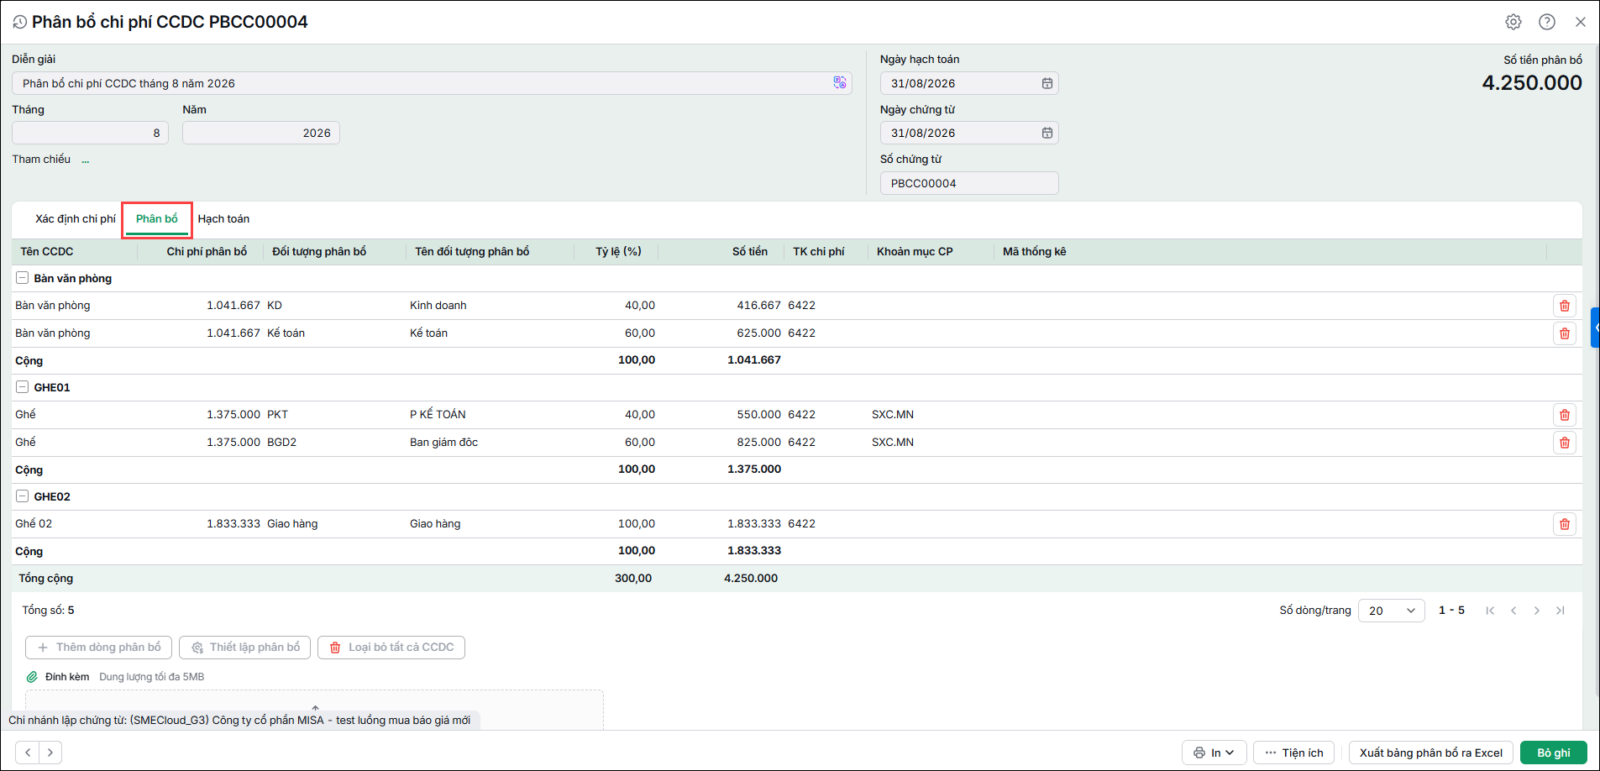Collapse the GHE02 group
The image size is (1600, 771).
click(x=22, y=496)
